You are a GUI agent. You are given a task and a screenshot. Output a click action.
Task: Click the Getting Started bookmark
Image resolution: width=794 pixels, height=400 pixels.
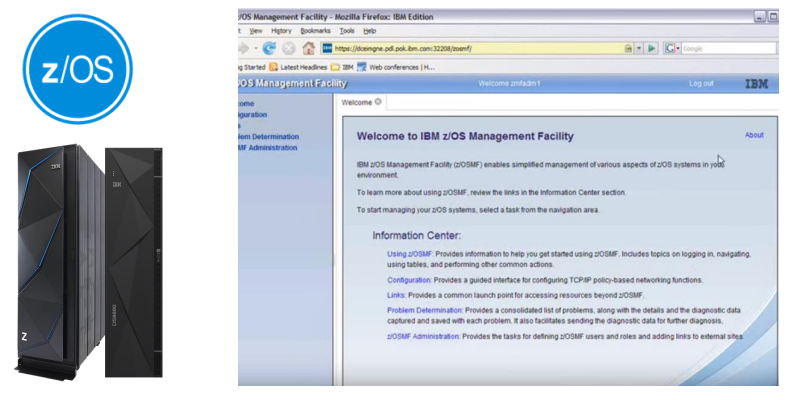252,67
